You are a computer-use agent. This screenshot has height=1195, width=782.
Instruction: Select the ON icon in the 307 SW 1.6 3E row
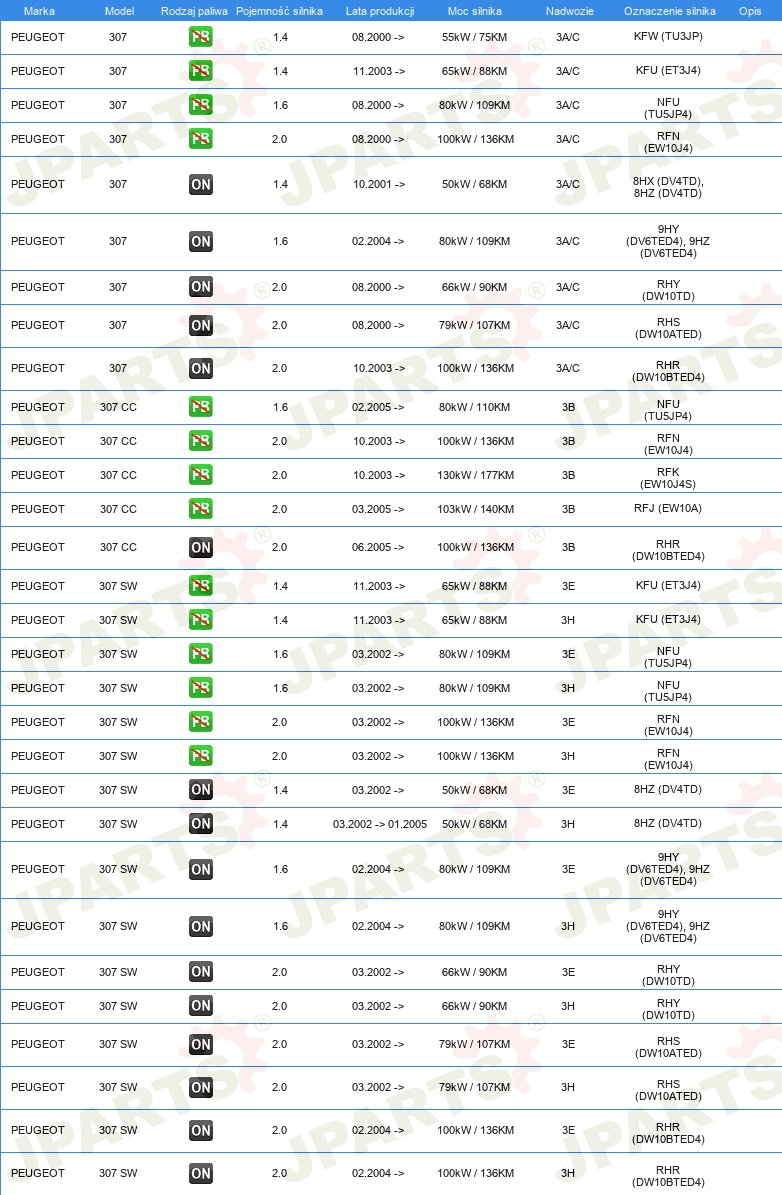point(200,870)
